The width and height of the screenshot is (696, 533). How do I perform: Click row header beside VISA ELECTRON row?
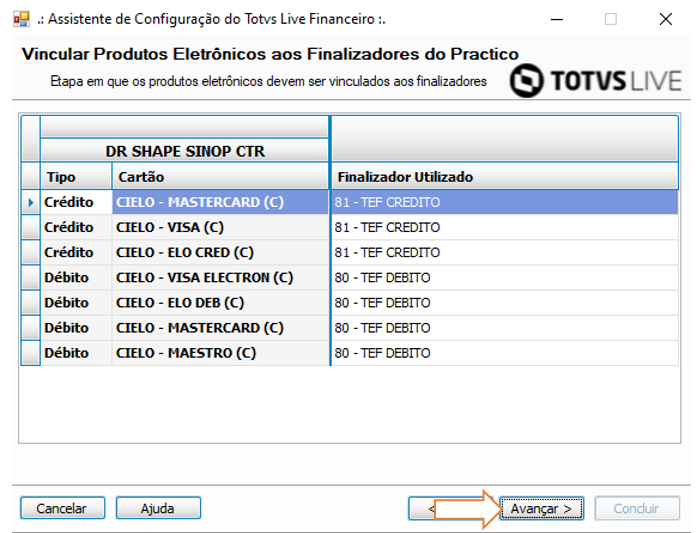pyautogui.click(x=31, y=278)
